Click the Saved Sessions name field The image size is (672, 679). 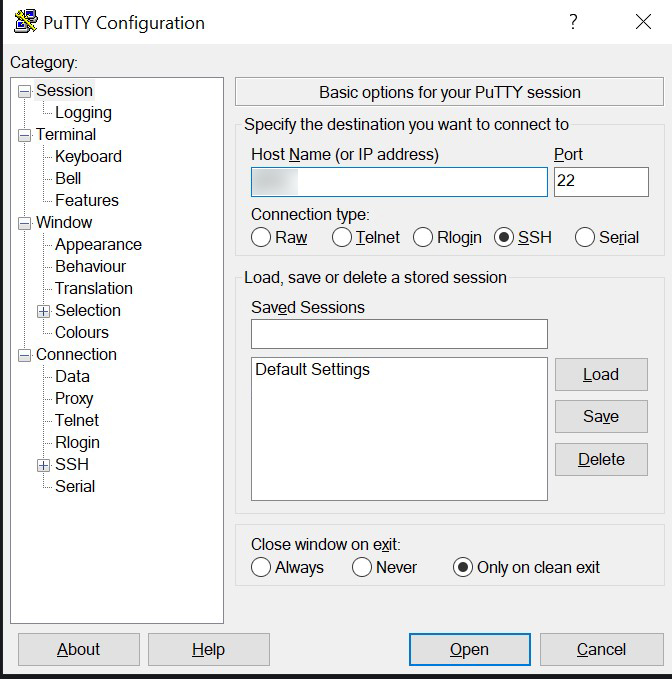point(399,334)
